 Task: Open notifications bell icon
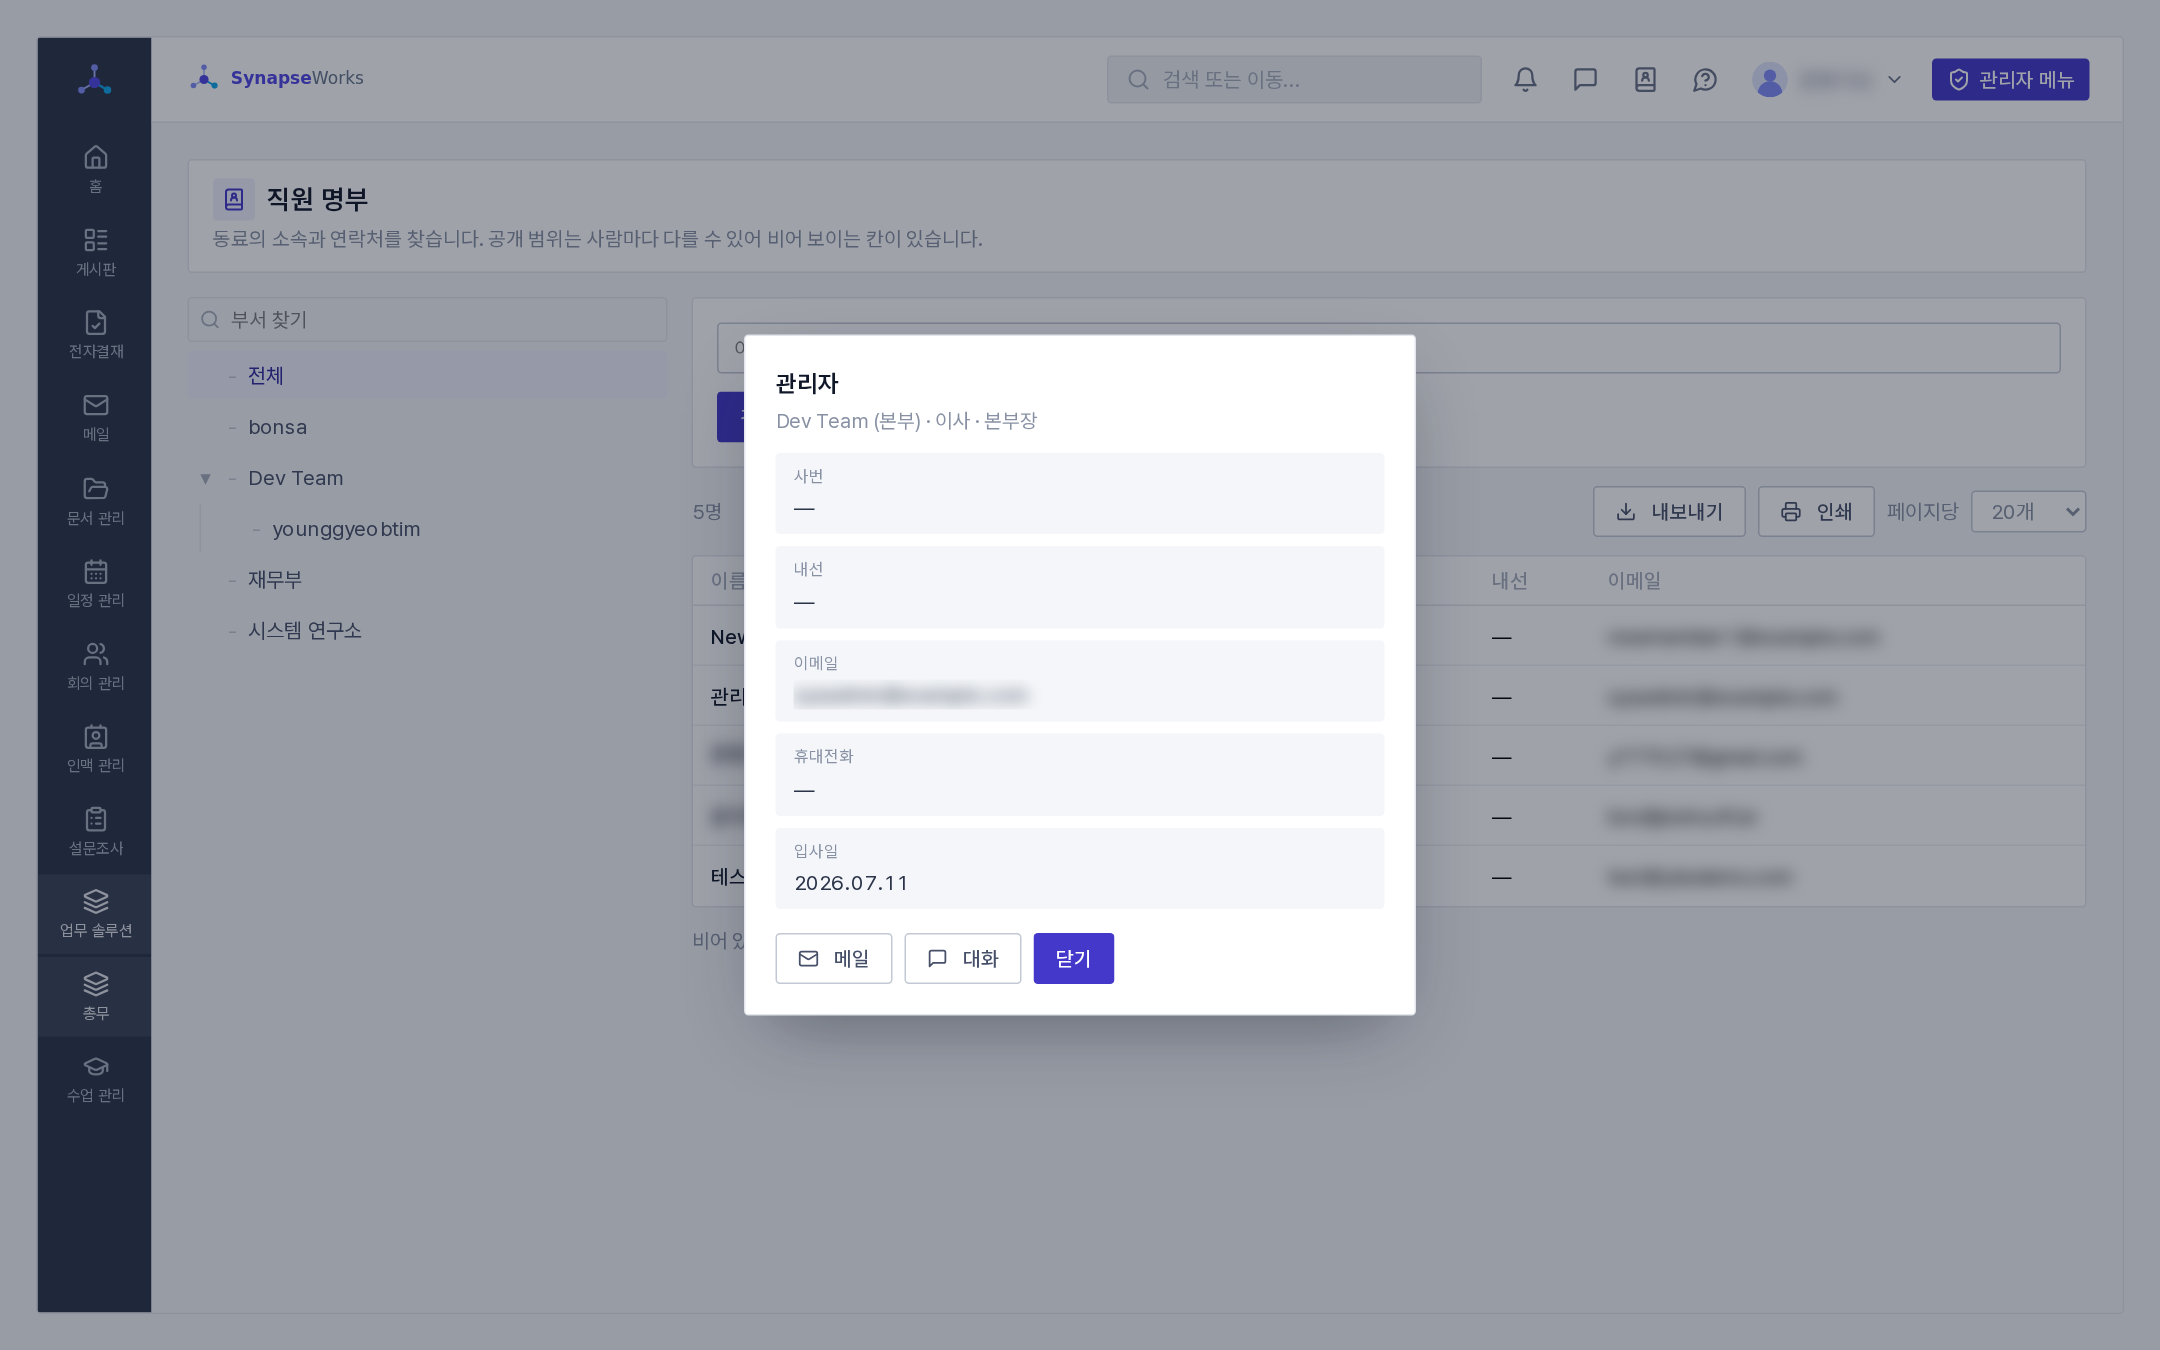pos(1525,80)
